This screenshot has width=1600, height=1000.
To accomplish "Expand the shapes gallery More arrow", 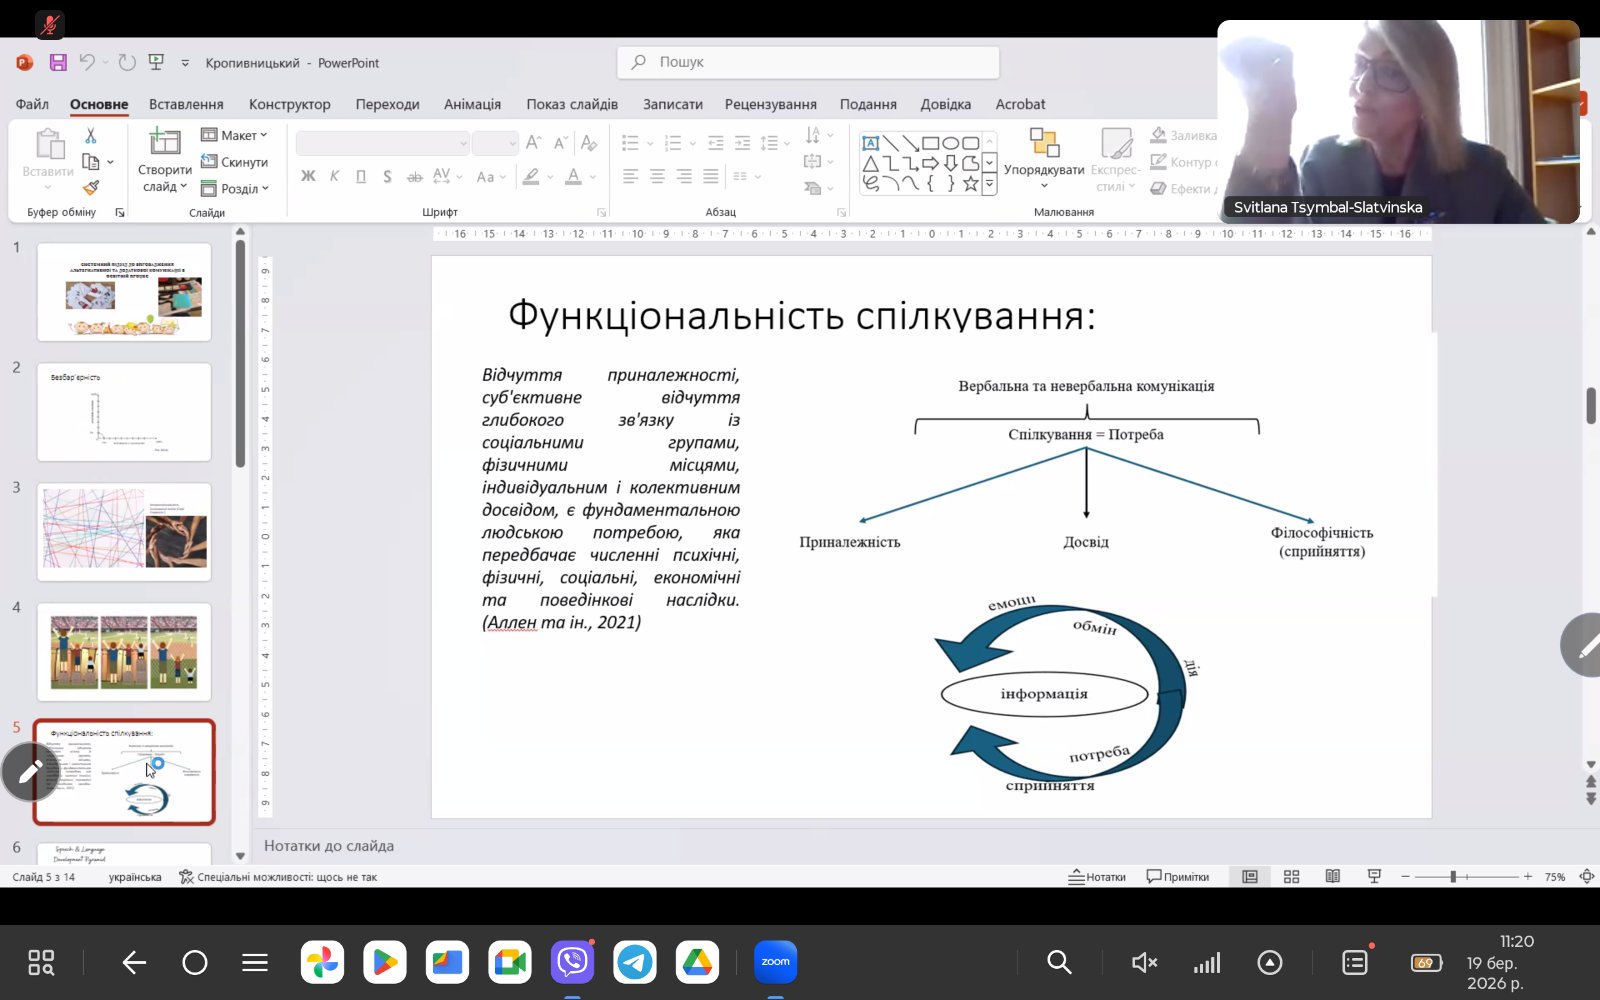I will point(990,184).
